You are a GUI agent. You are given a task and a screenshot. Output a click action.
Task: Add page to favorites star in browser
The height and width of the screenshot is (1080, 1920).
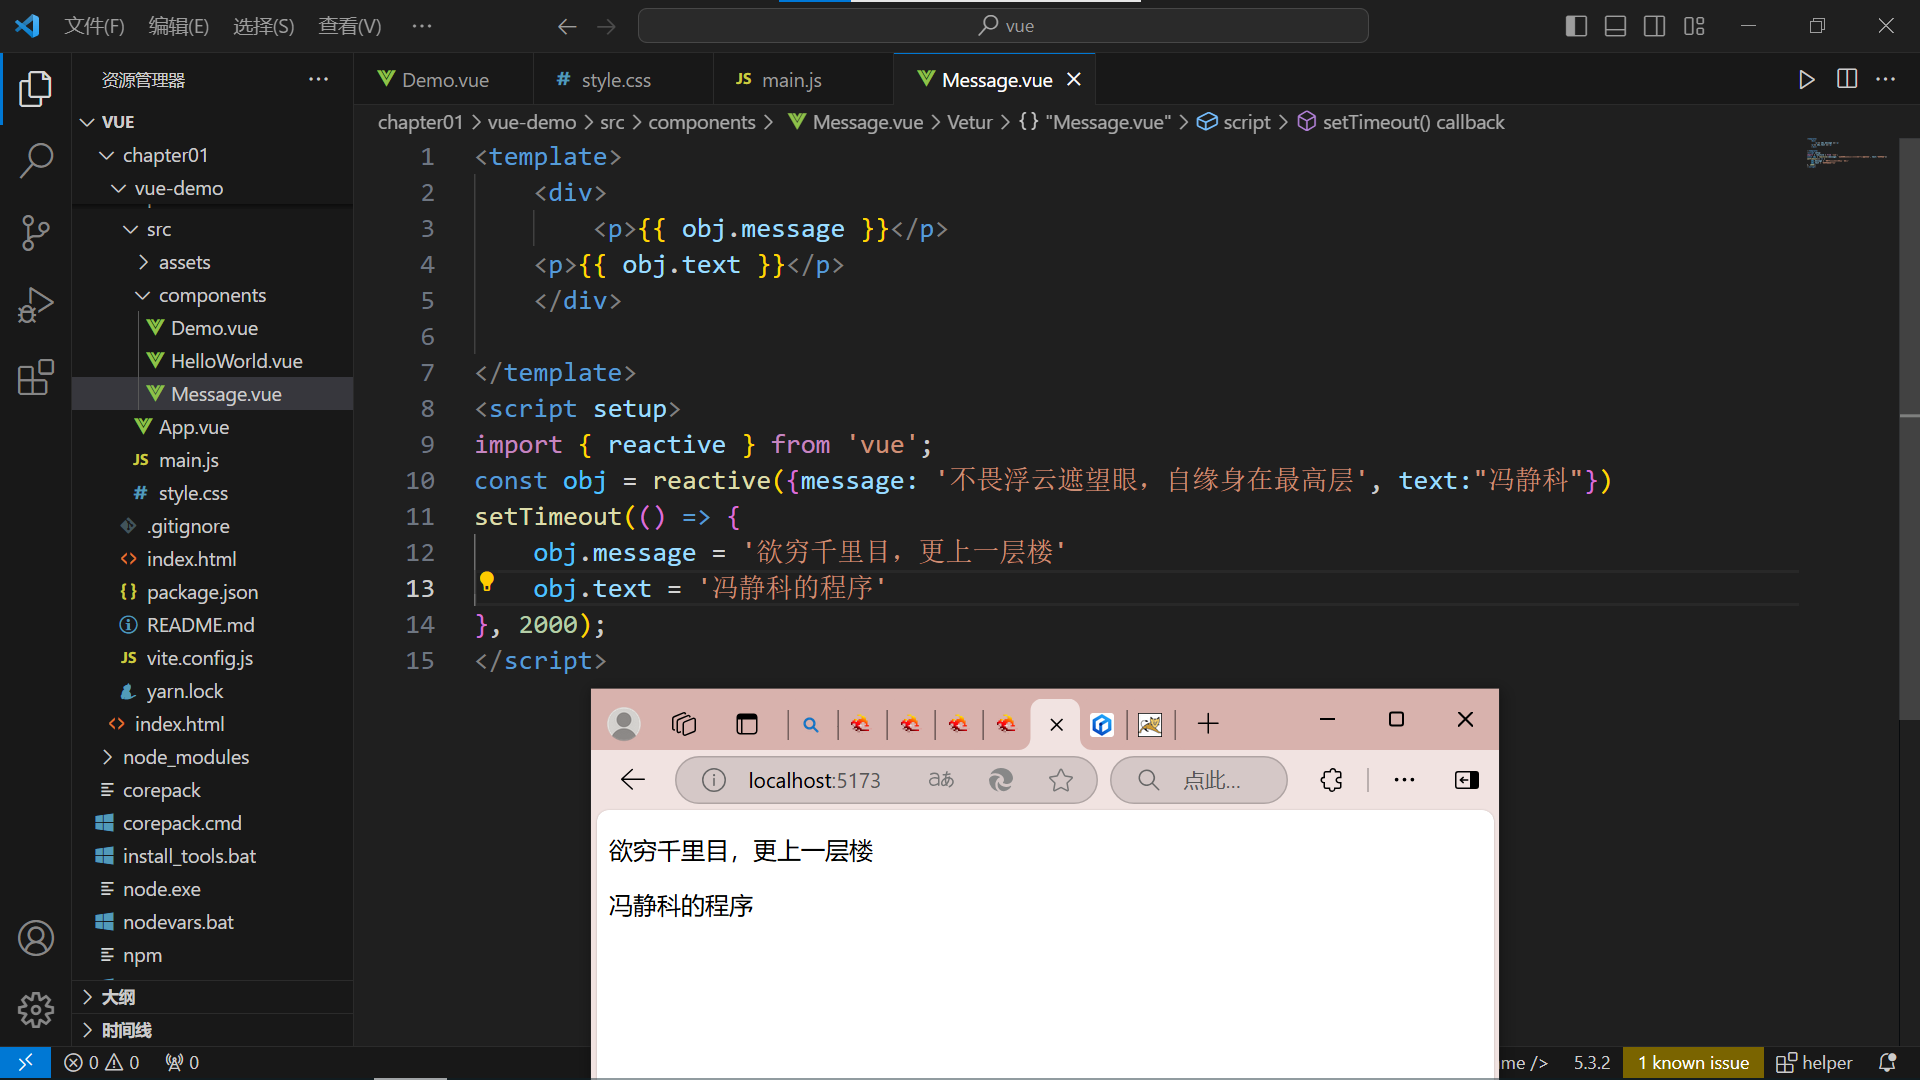click(x=1061, y=780)
